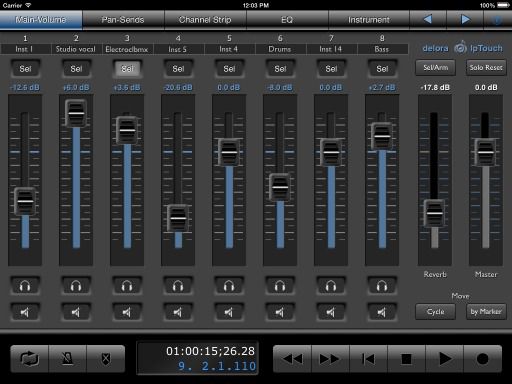Viewport: 512px width, 384px height.
Task: Mute the Electrodbmx channel speaker icon
Action: point(127,312)
